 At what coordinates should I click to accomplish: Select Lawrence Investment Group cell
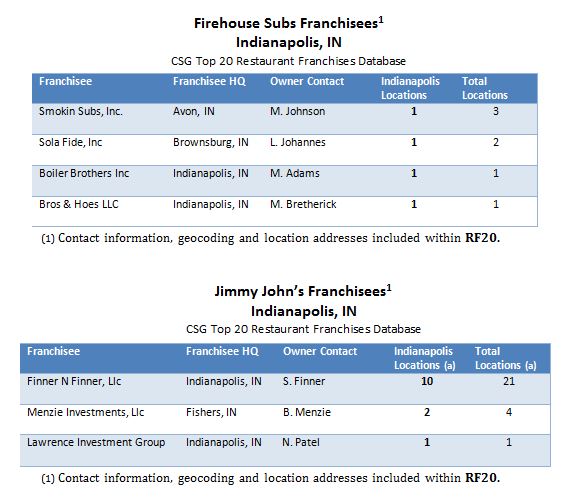tap(96, 442)
